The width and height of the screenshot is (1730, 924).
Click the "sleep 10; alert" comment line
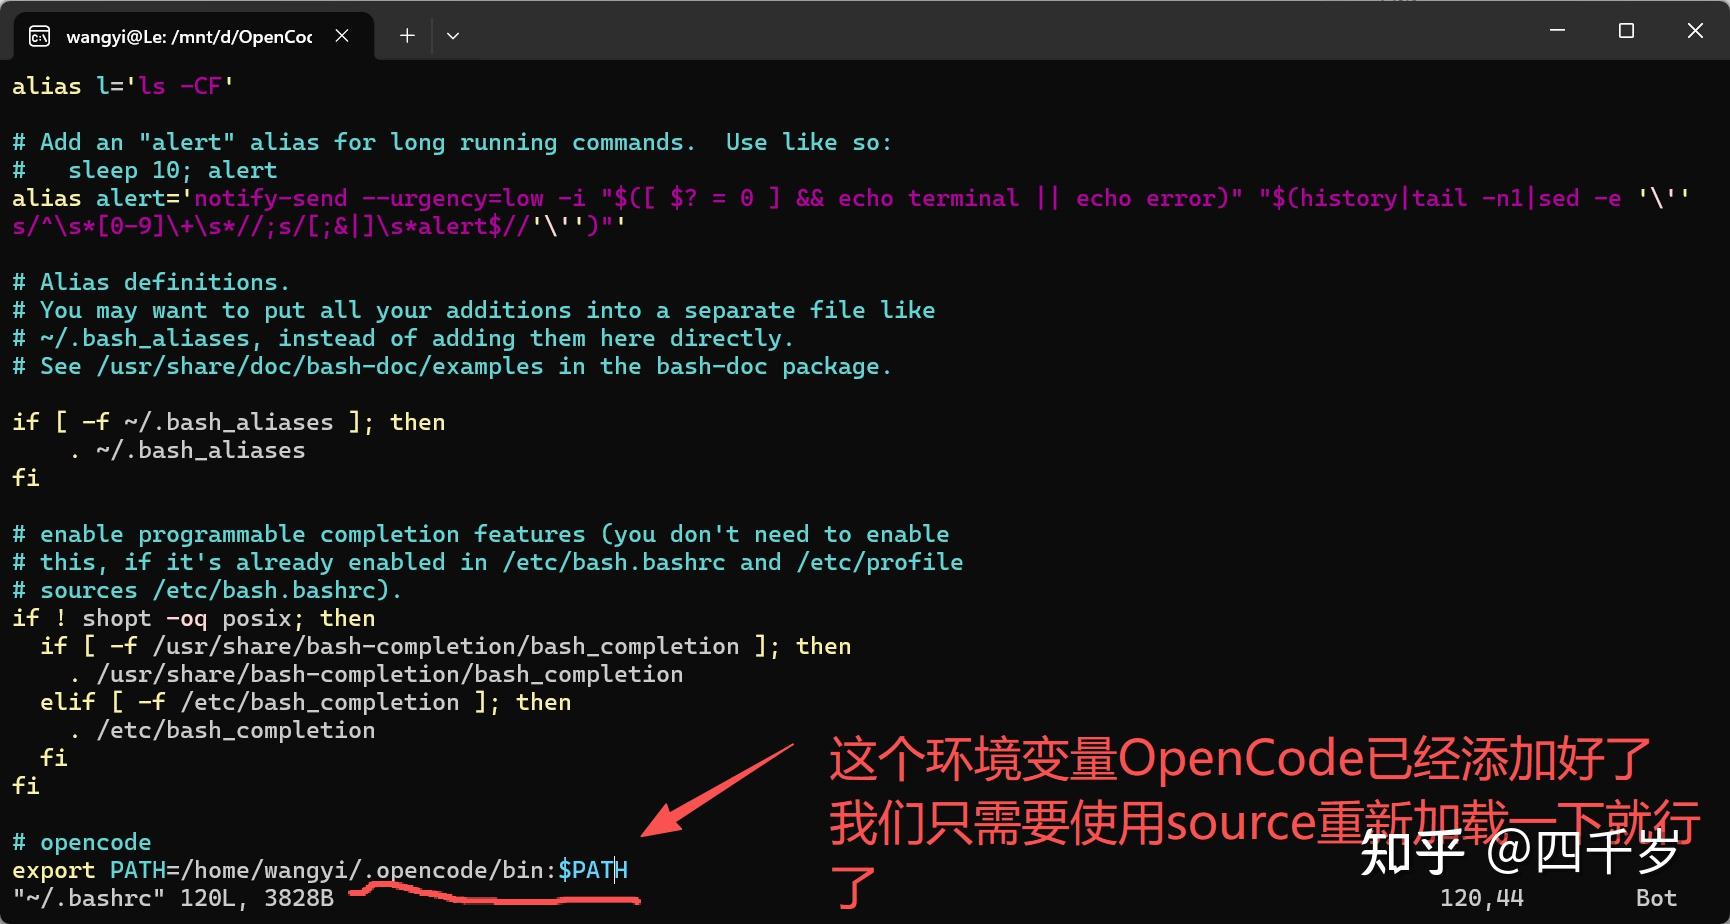click(145, 170)
